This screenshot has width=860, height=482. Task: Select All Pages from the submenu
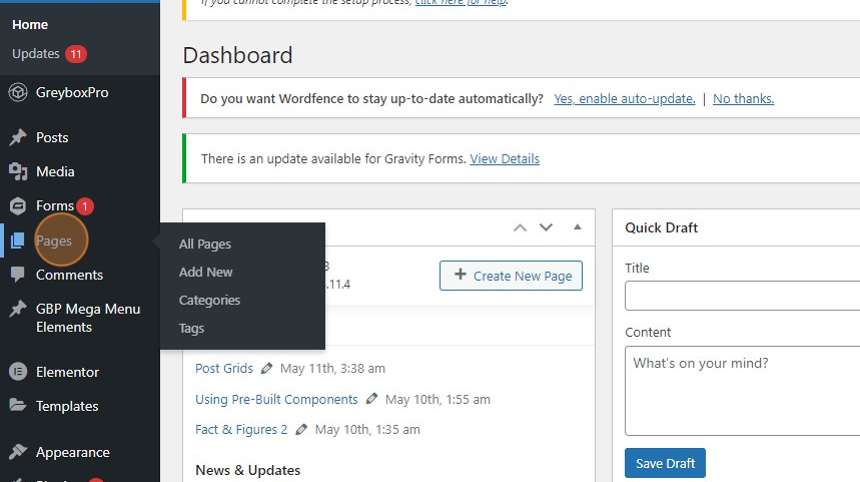[205, 244]
